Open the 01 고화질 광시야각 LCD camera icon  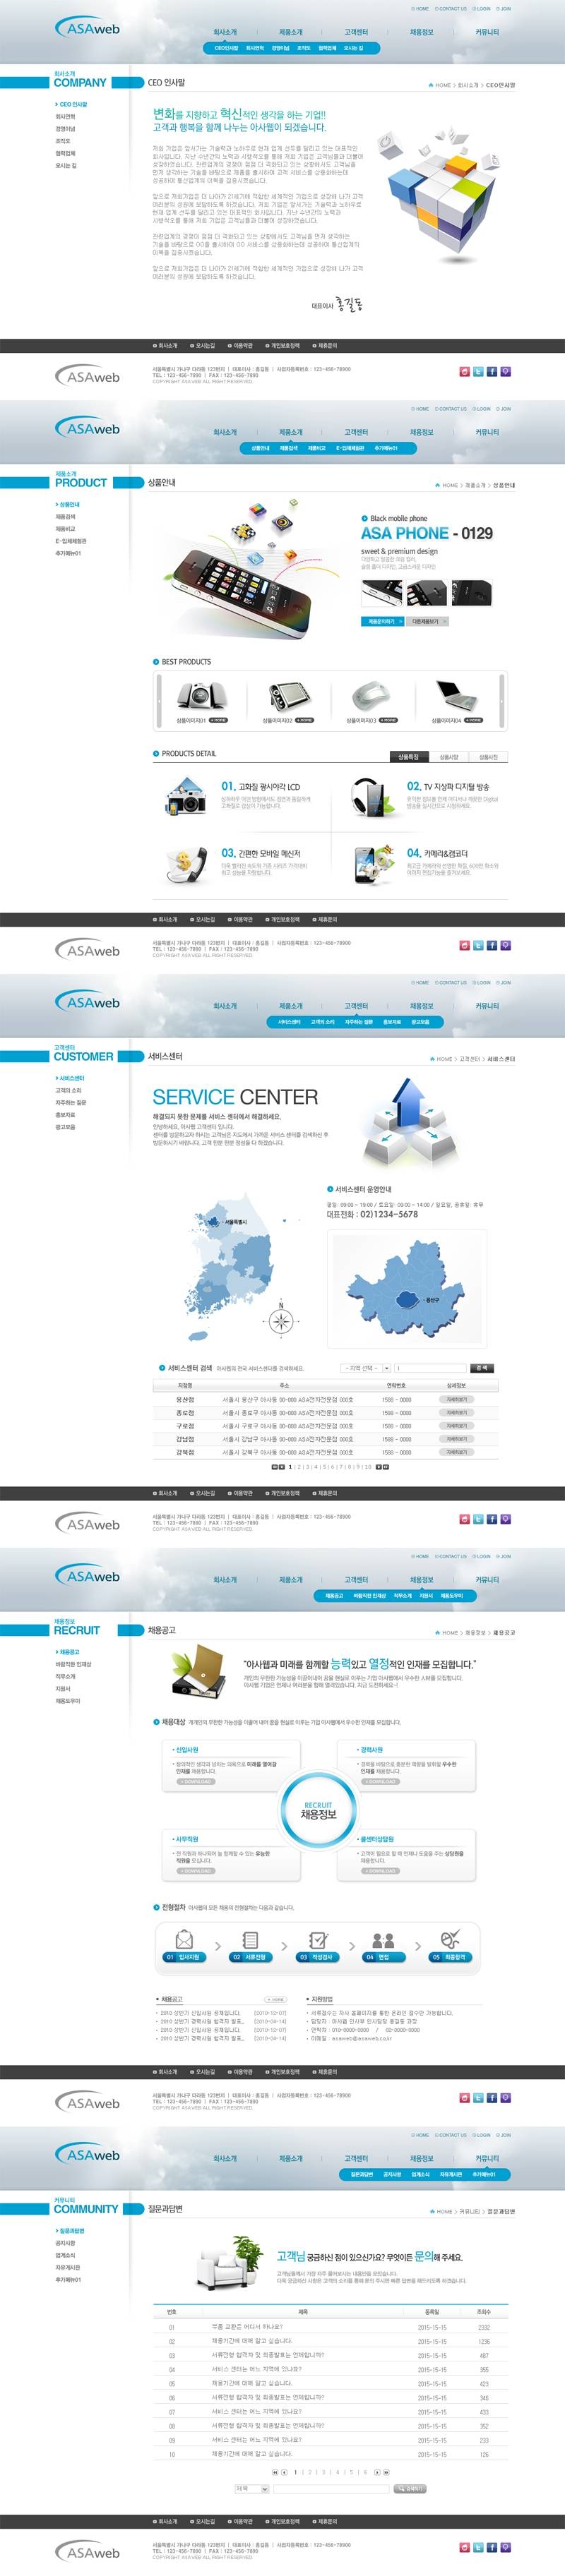[x=186, y=798]
